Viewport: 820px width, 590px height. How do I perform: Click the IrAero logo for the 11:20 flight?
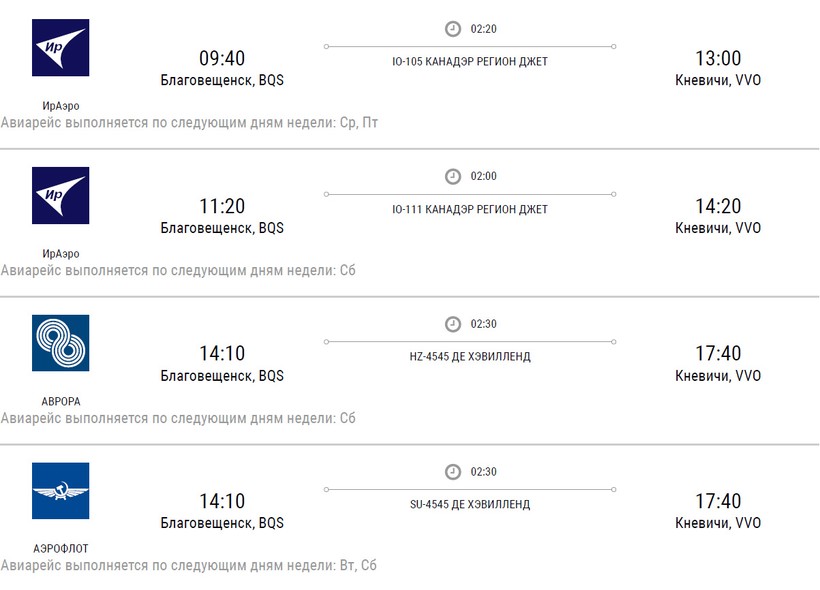click(x=60, y=196)
